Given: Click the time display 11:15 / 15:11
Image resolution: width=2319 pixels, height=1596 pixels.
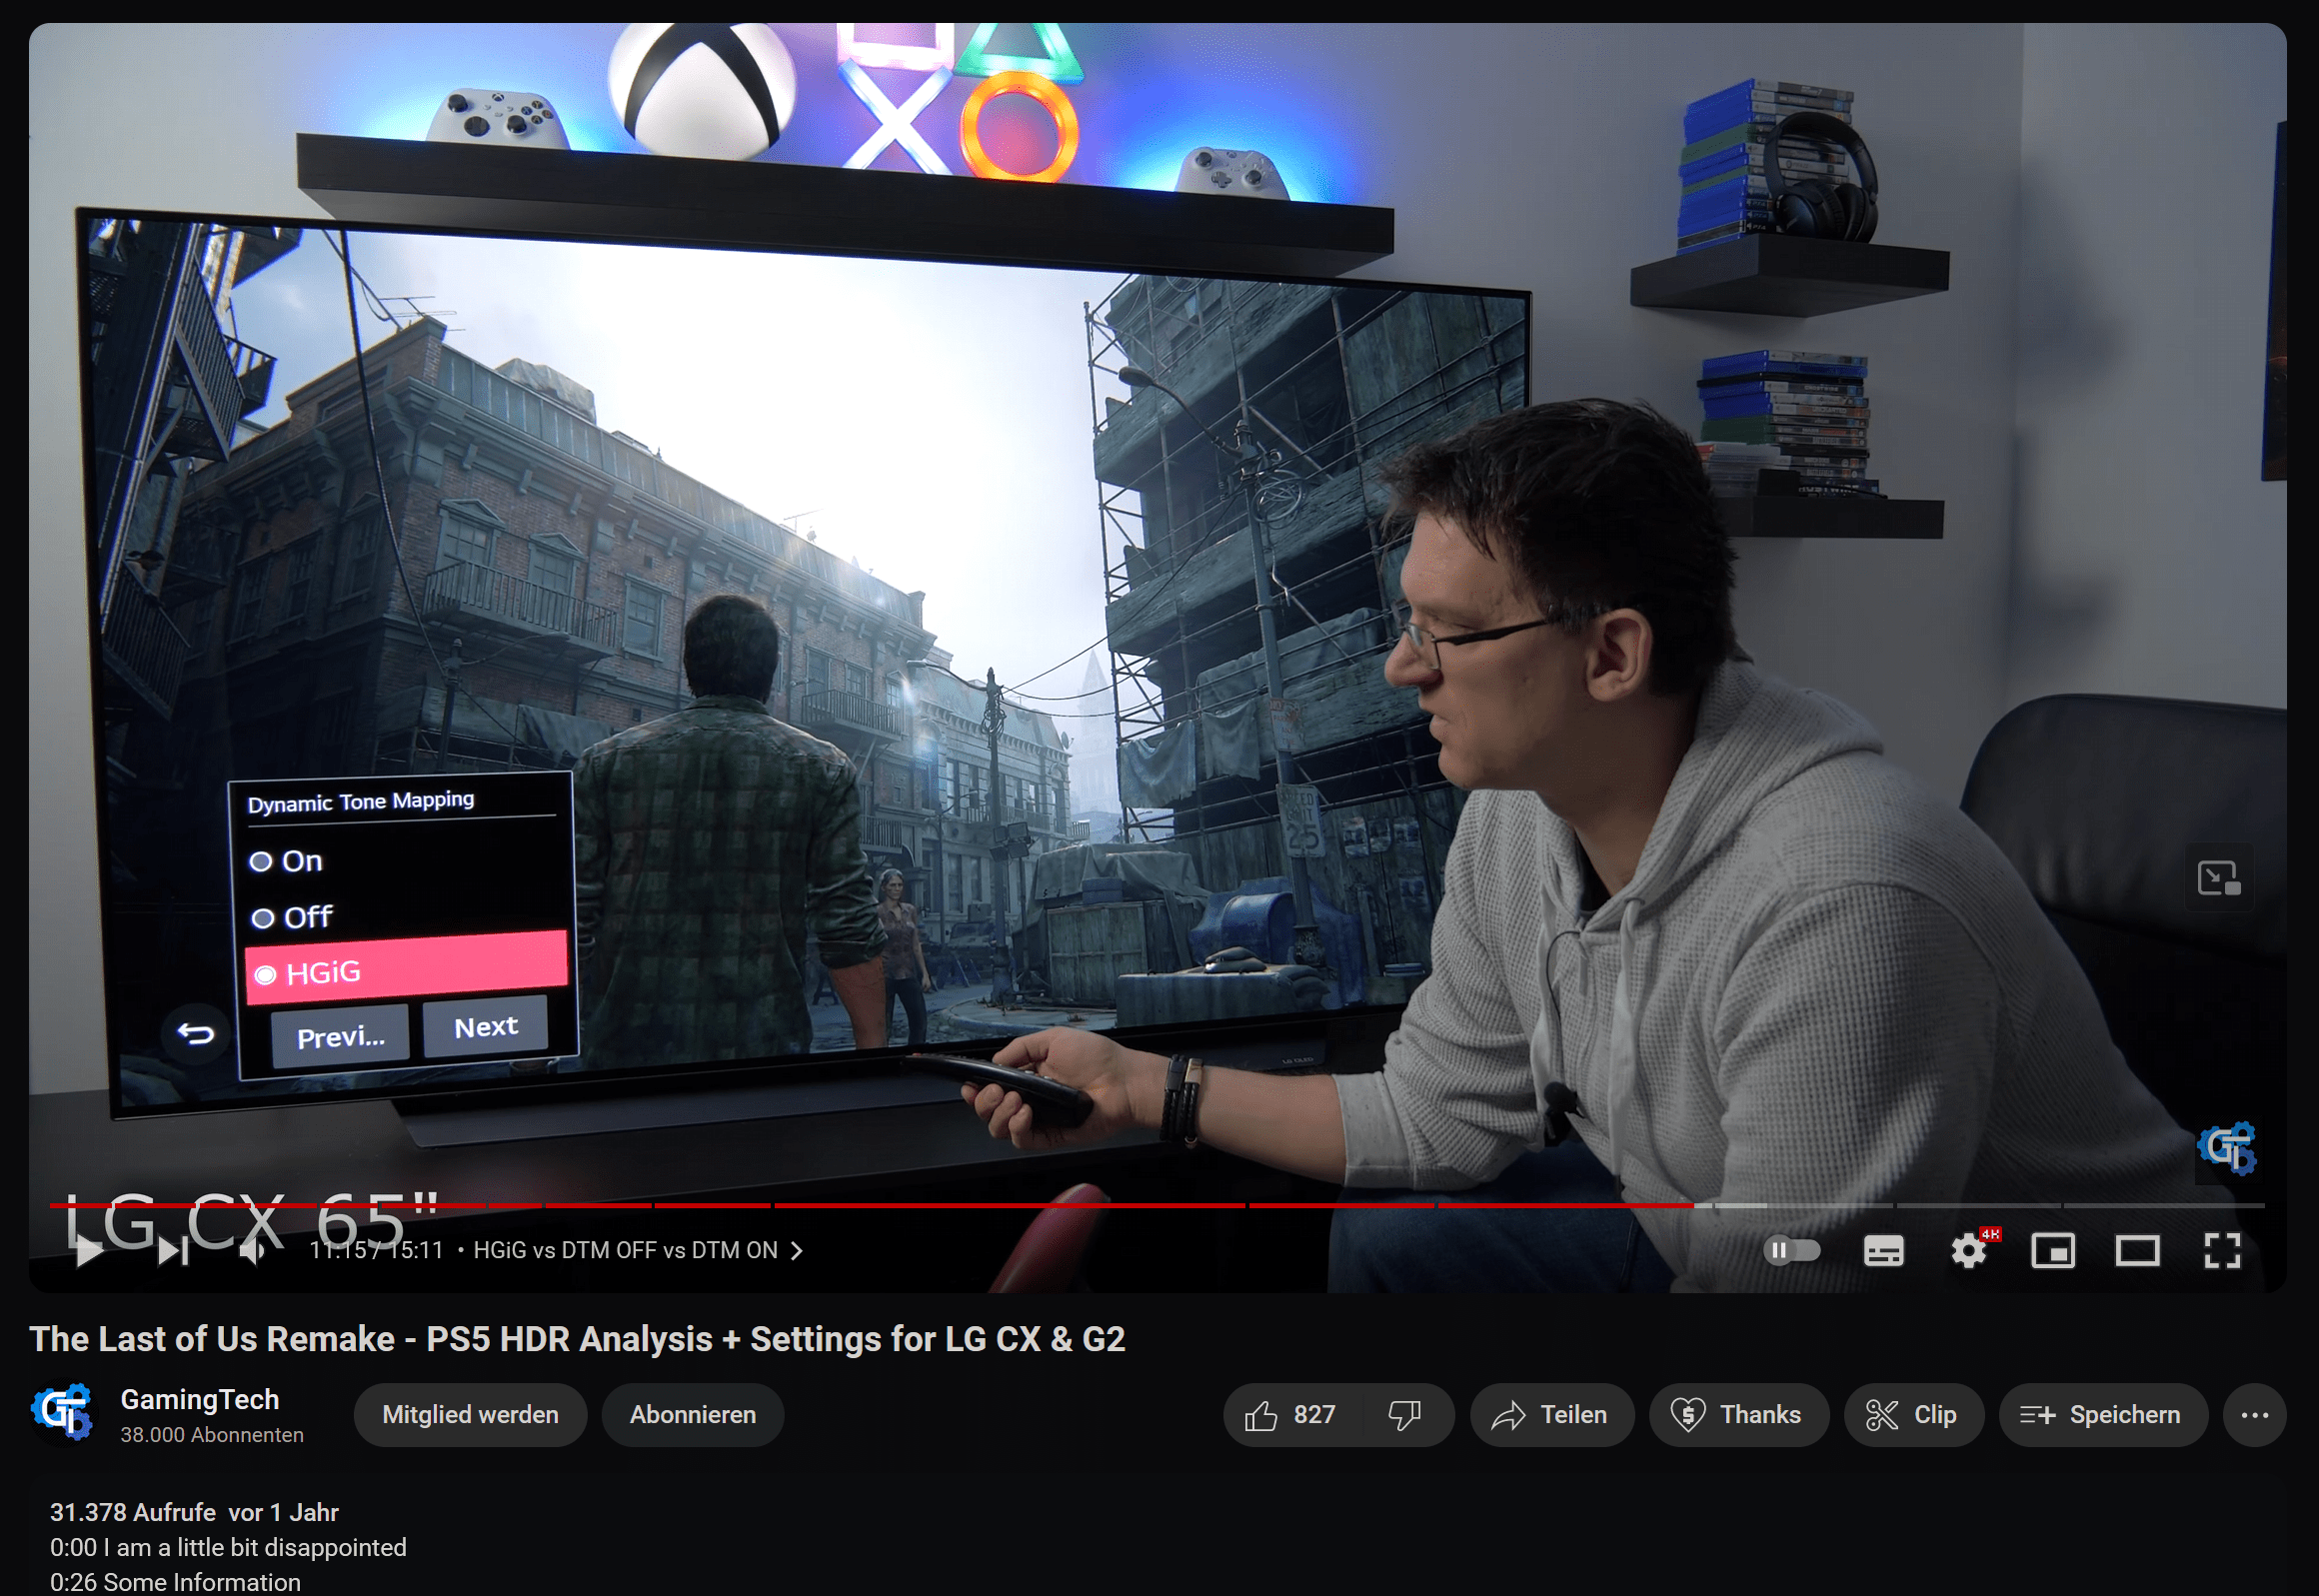Looking at the screenshot, I should point(376,1250).
